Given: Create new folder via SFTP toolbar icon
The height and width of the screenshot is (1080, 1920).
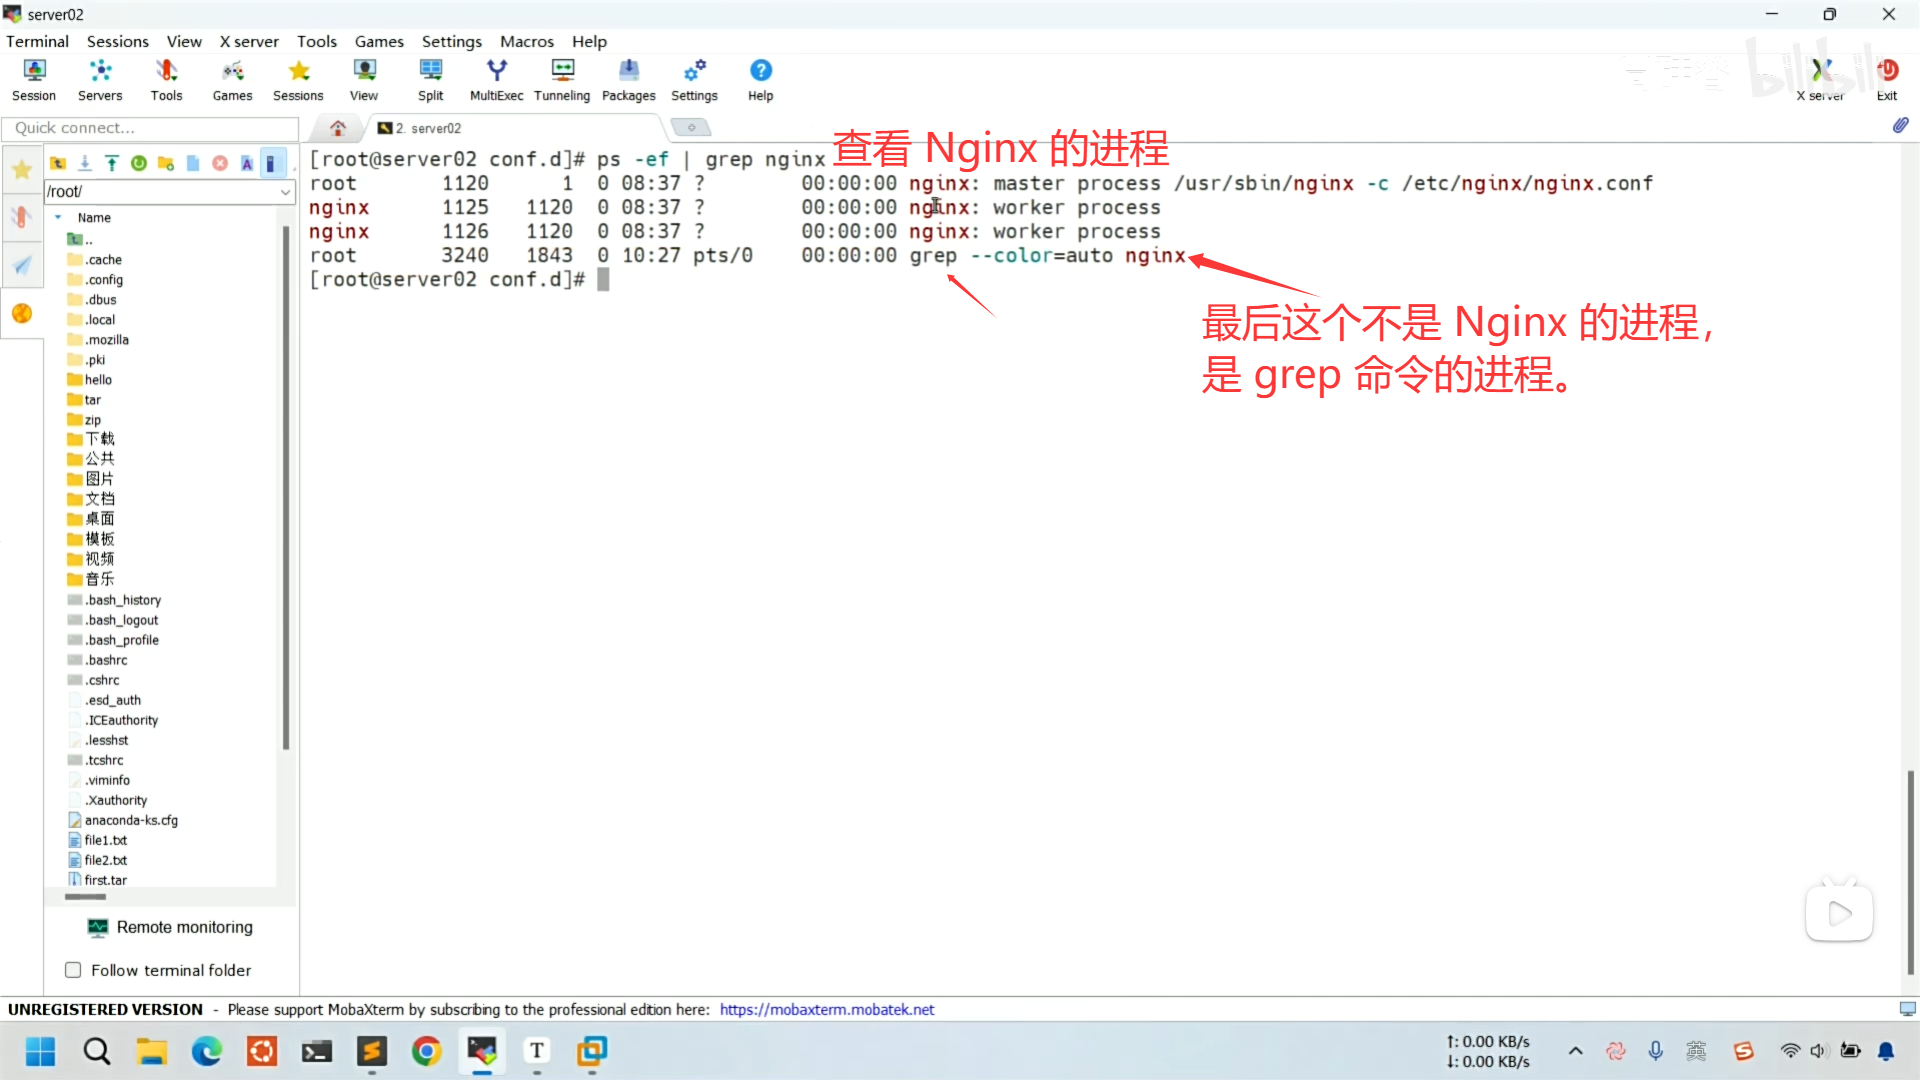Looking at the screenshot, I should [166, 163].
